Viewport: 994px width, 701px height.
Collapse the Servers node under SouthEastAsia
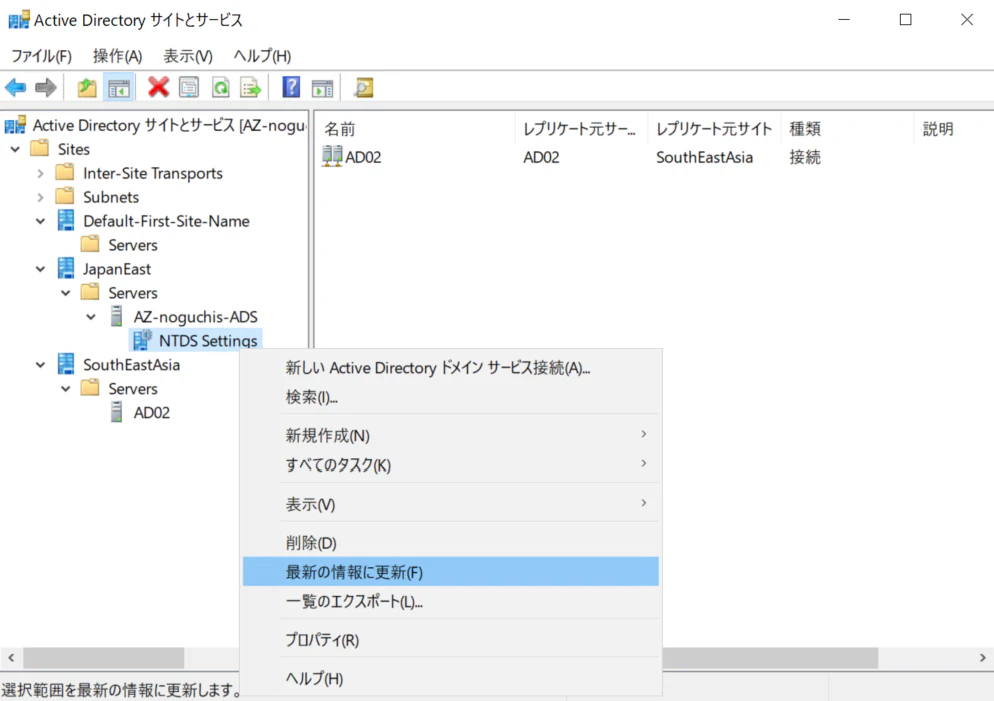coord(66,389)
